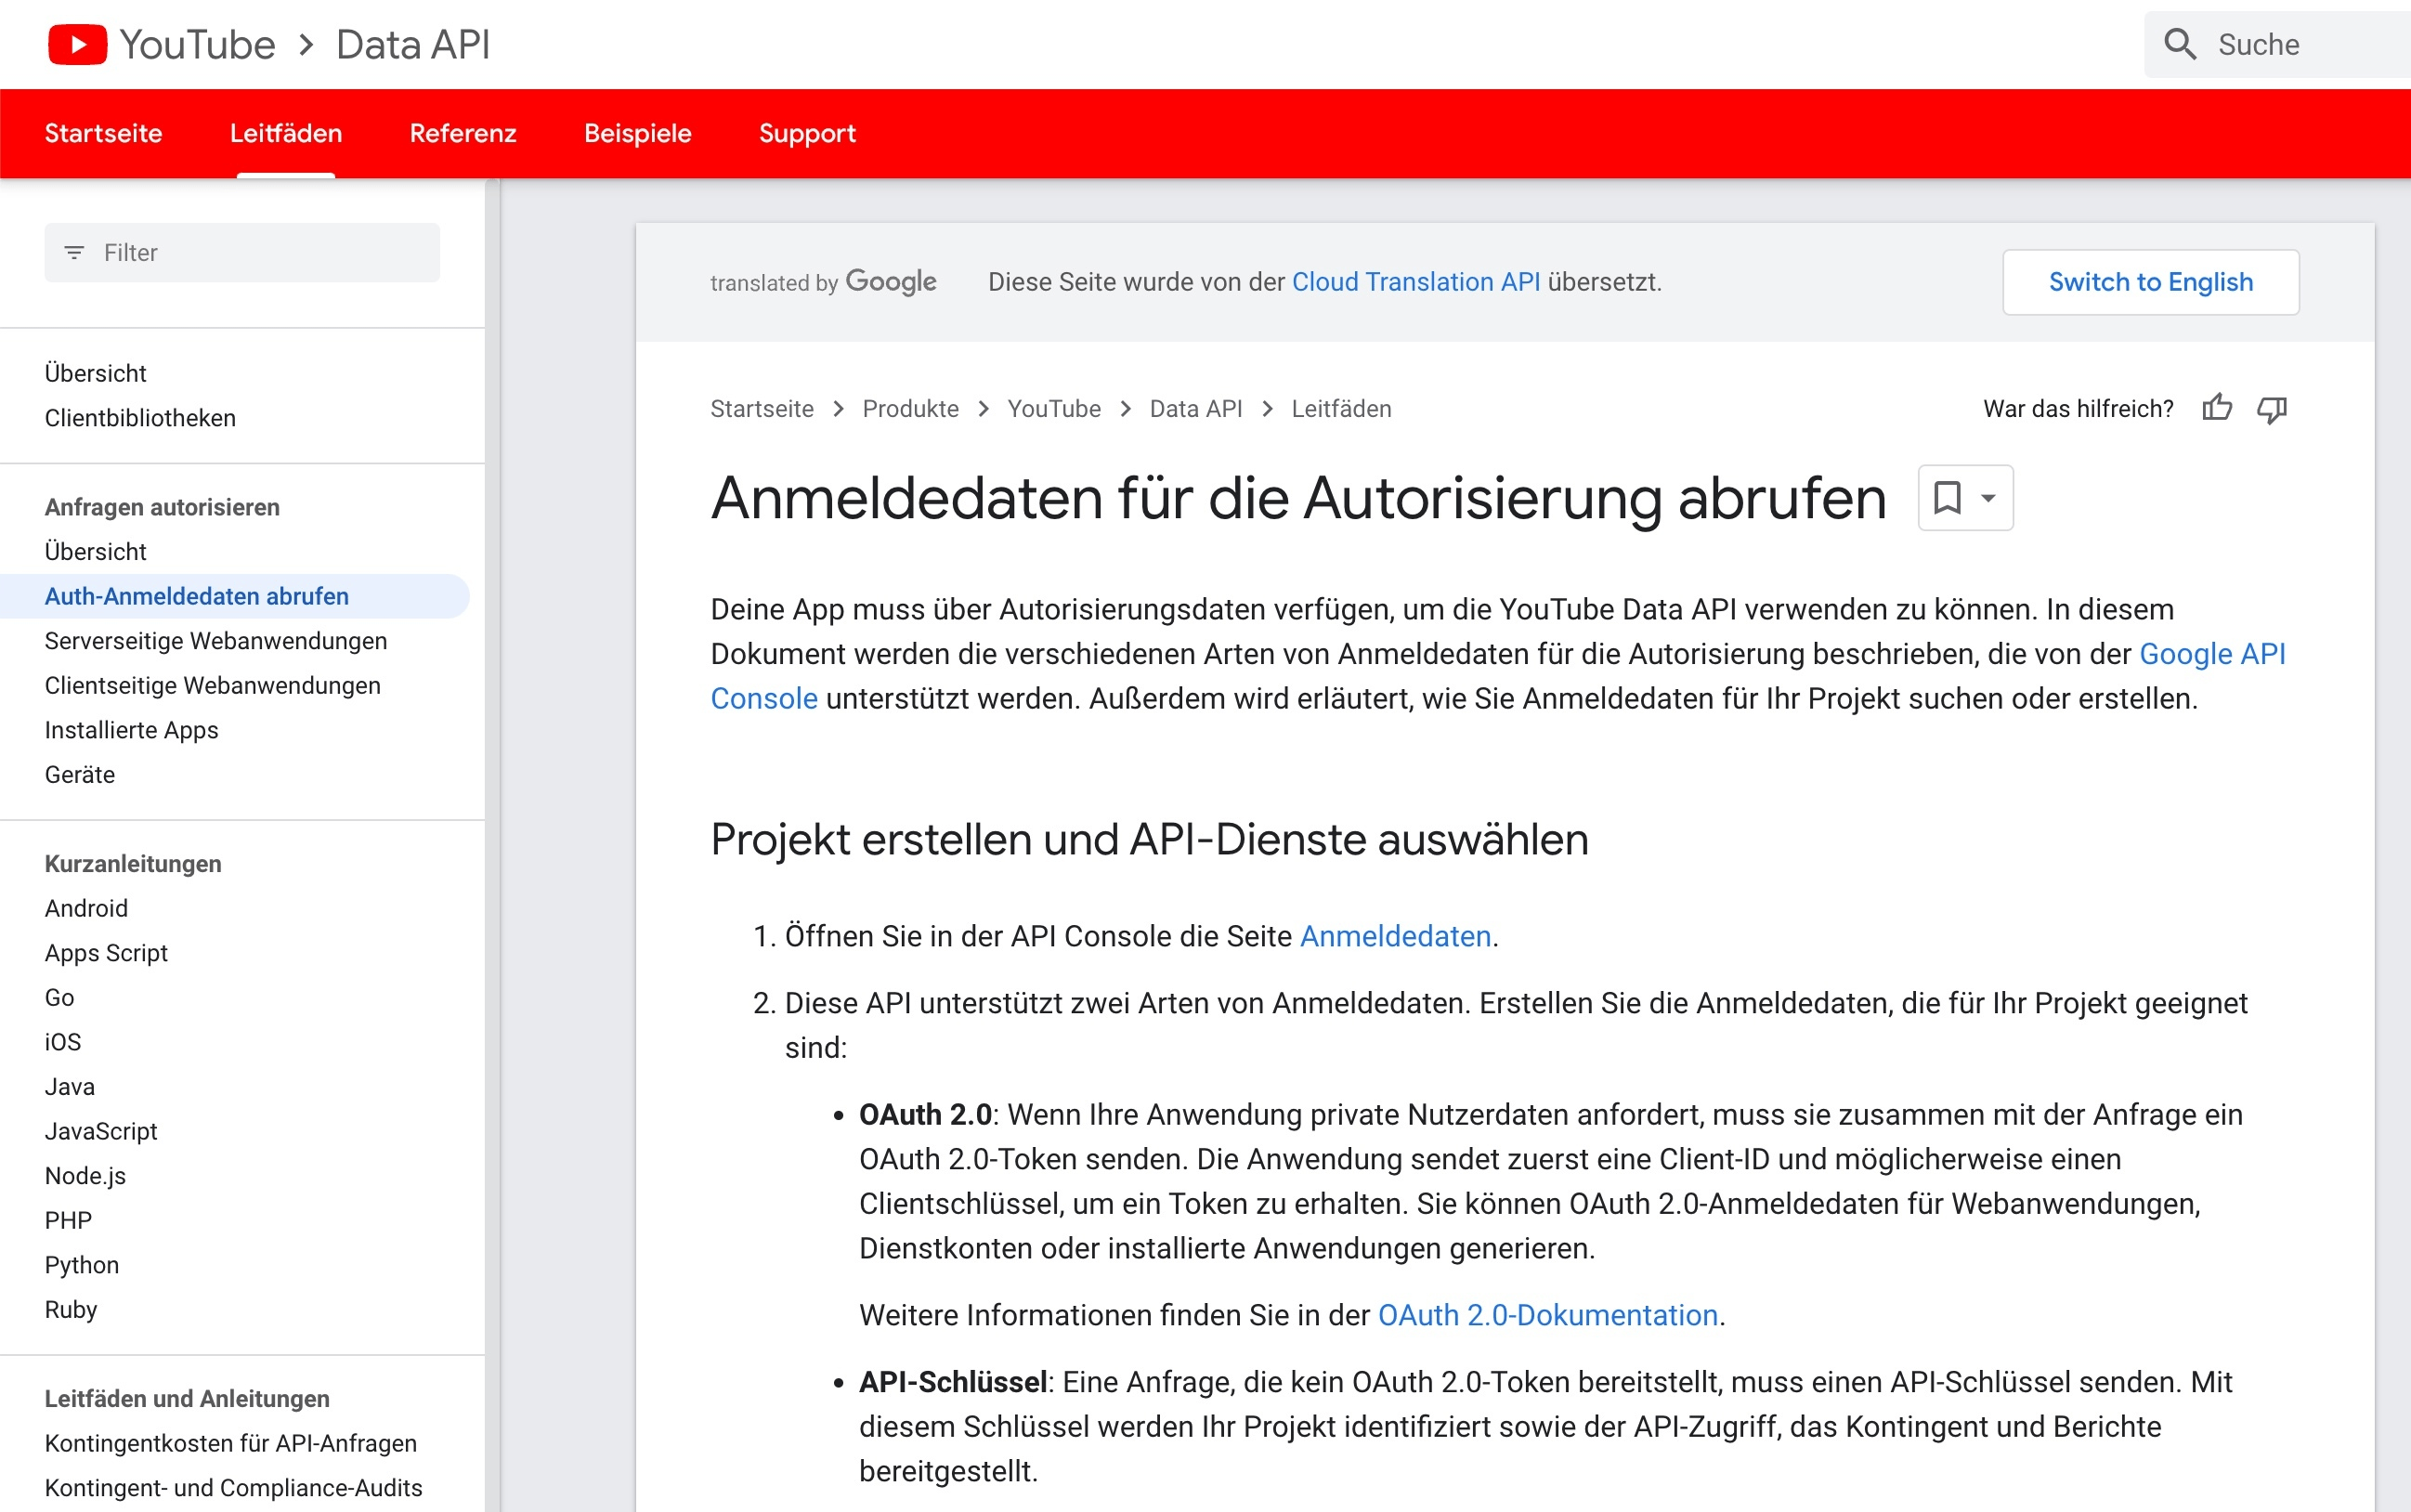Image resolution: width=2411 pixels, height=1512 pixels.
Task: Open the iOS quickstart
Action: click(x=63, y=1041)
